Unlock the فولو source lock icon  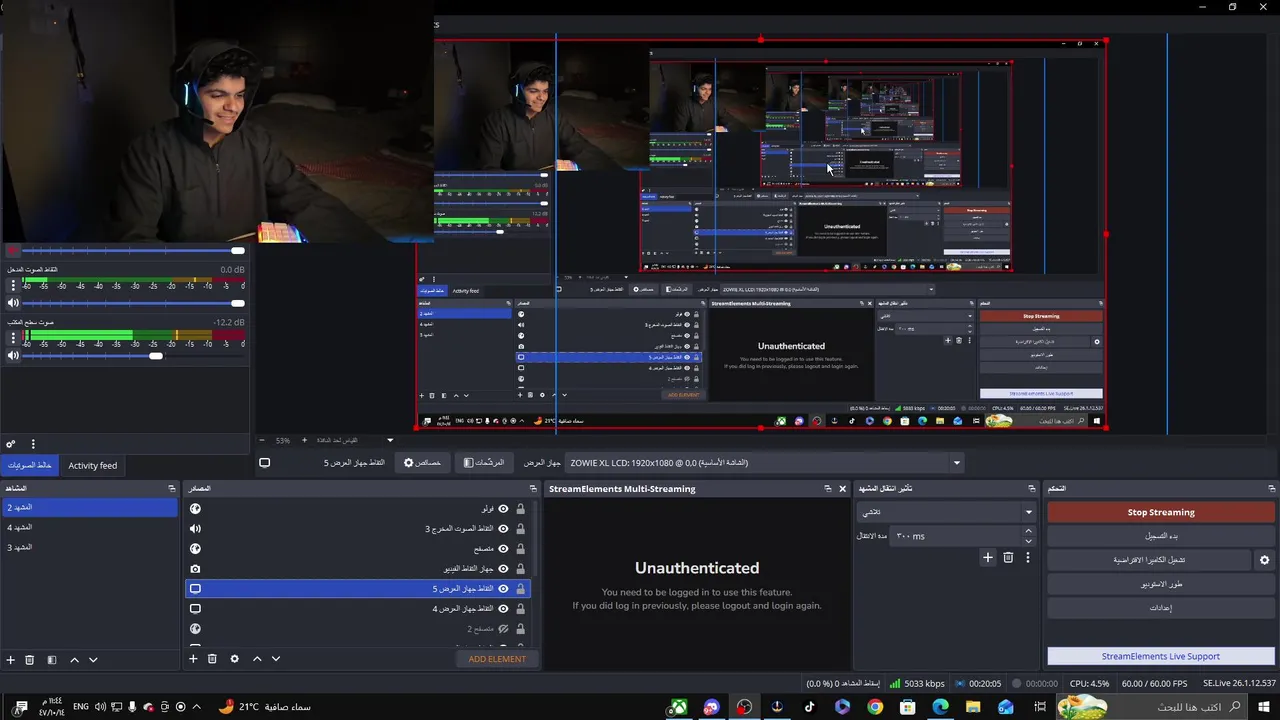tap(520, 509)
